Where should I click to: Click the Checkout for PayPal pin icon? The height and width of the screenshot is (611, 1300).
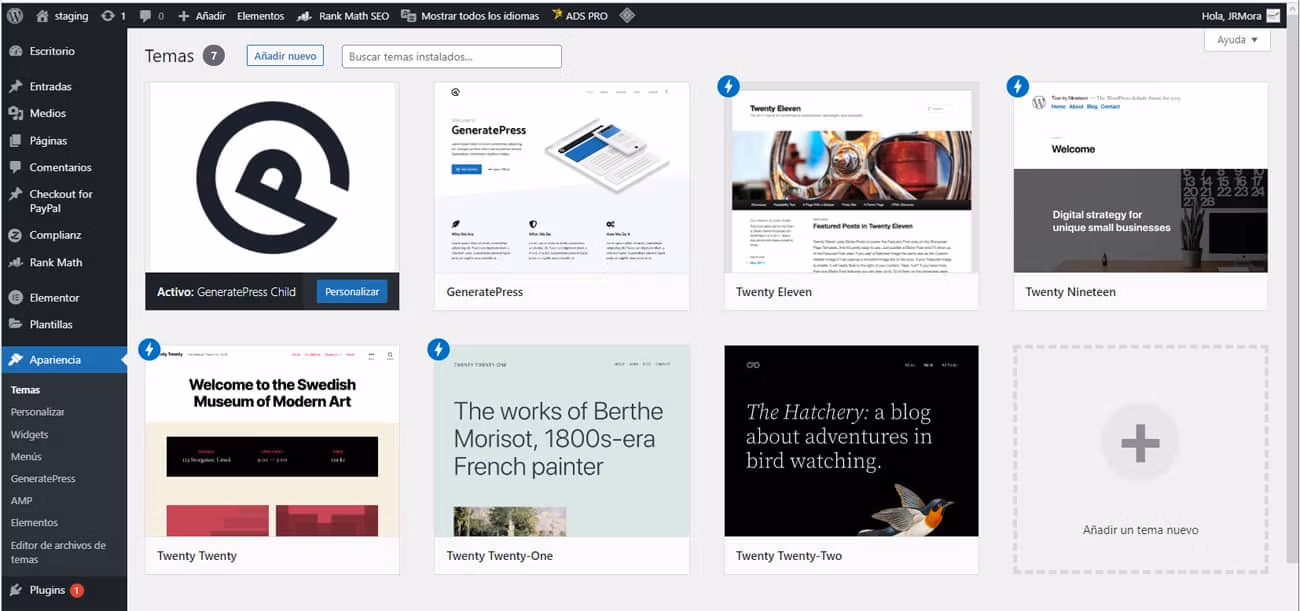coord(15,195)
